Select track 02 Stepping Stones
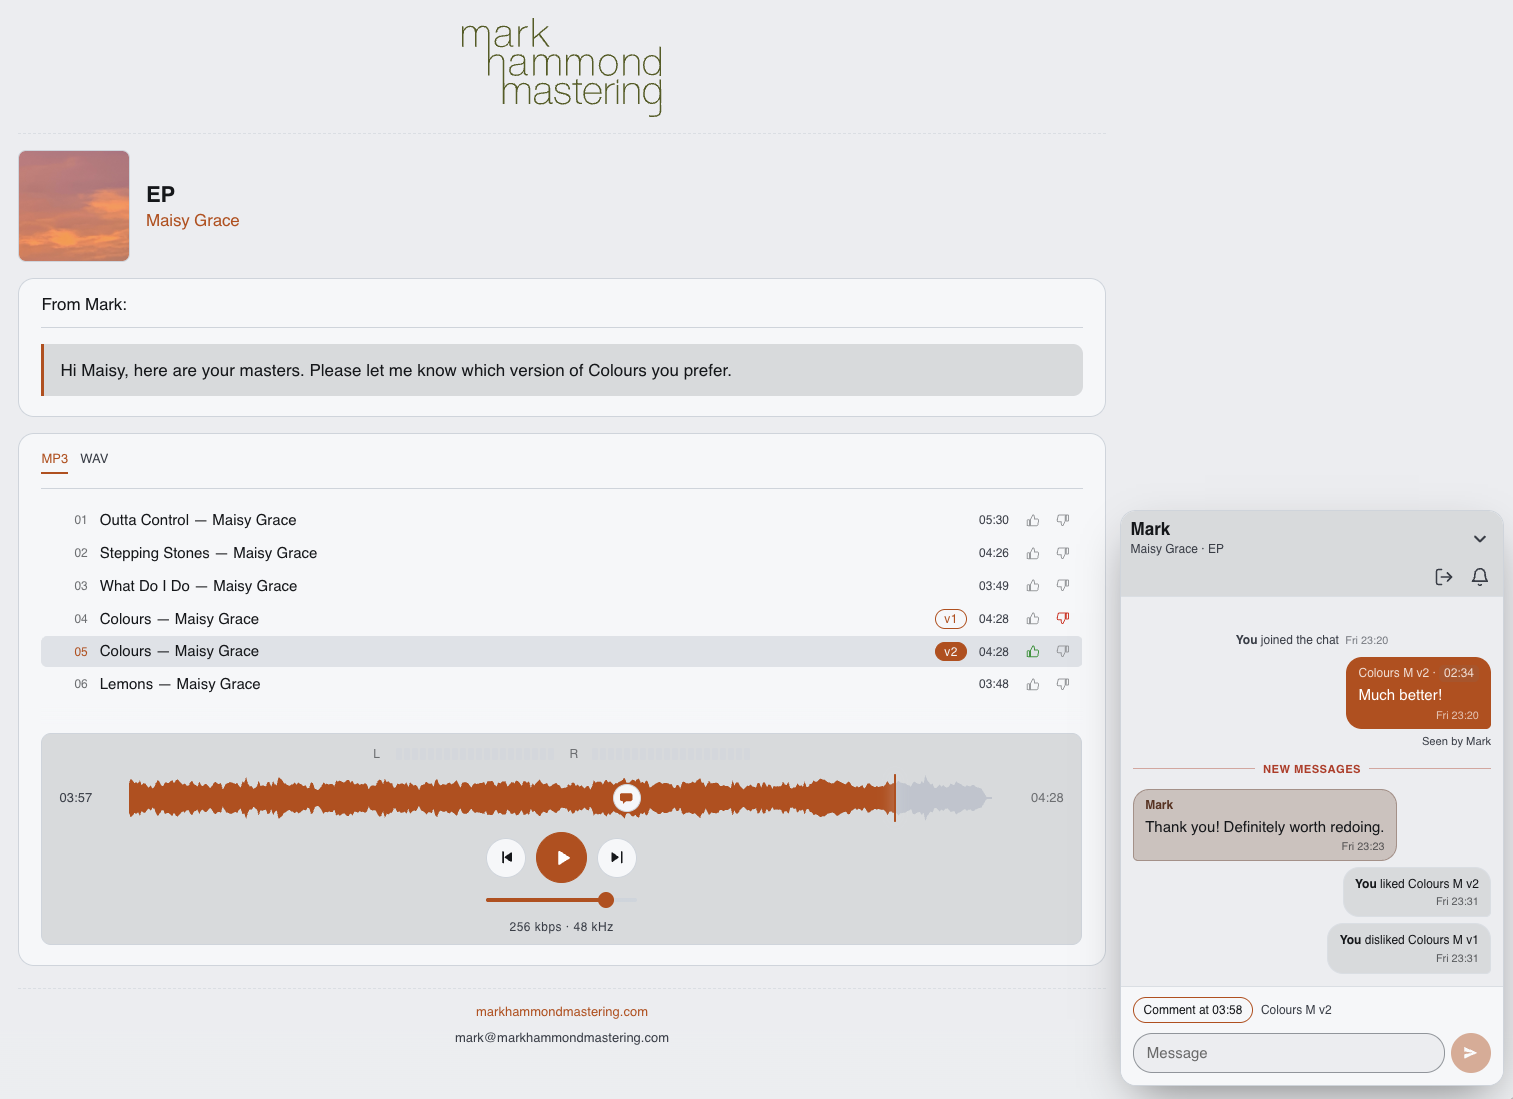 (x=561, y=553)
